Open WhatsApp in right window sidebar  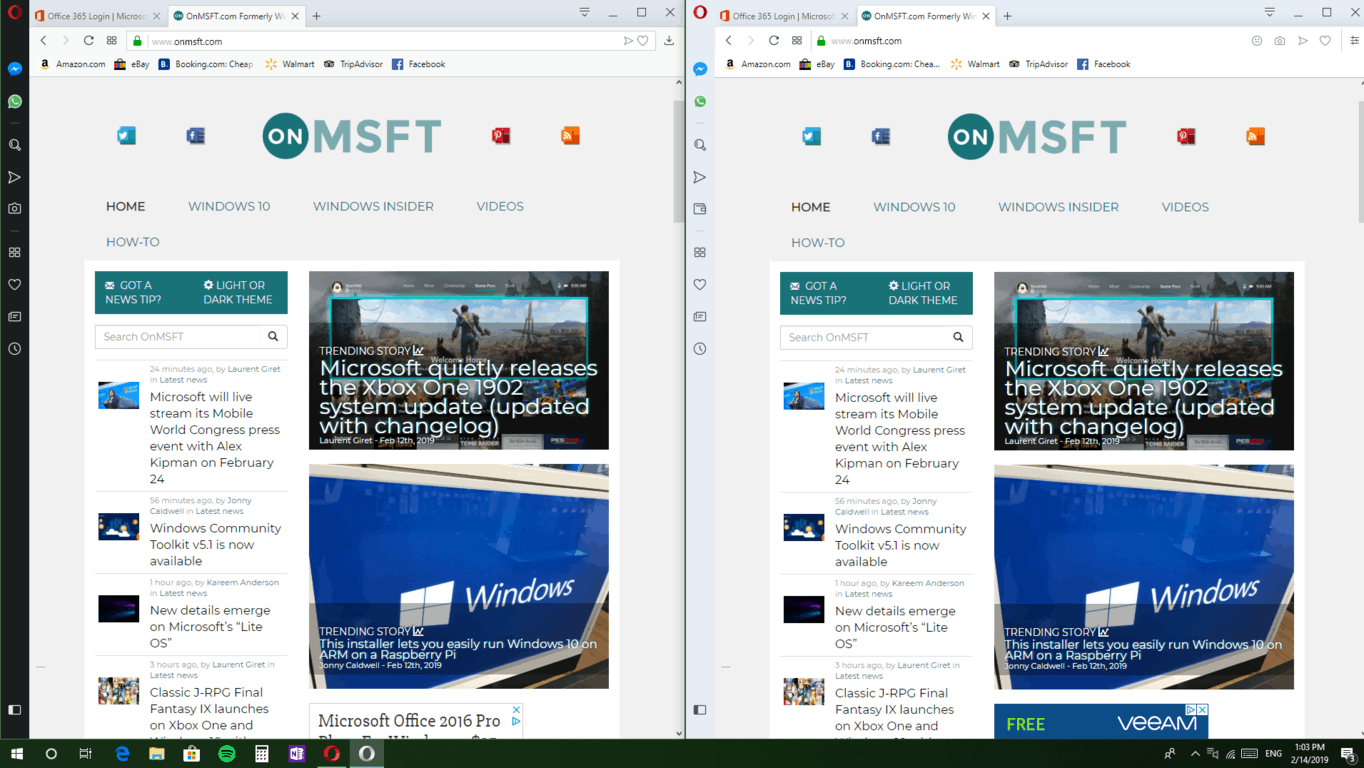coord(700,101)
